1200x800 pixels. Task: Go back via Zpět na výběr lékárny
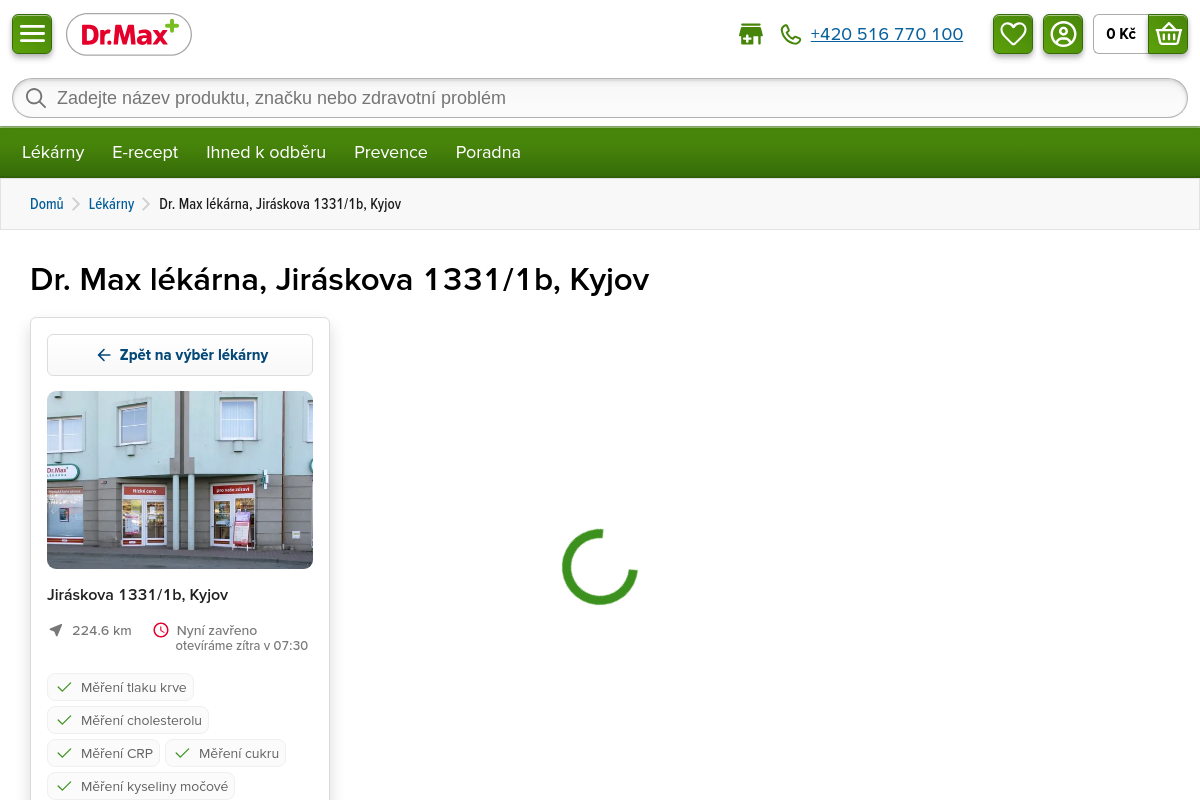(x=180, y=355)
